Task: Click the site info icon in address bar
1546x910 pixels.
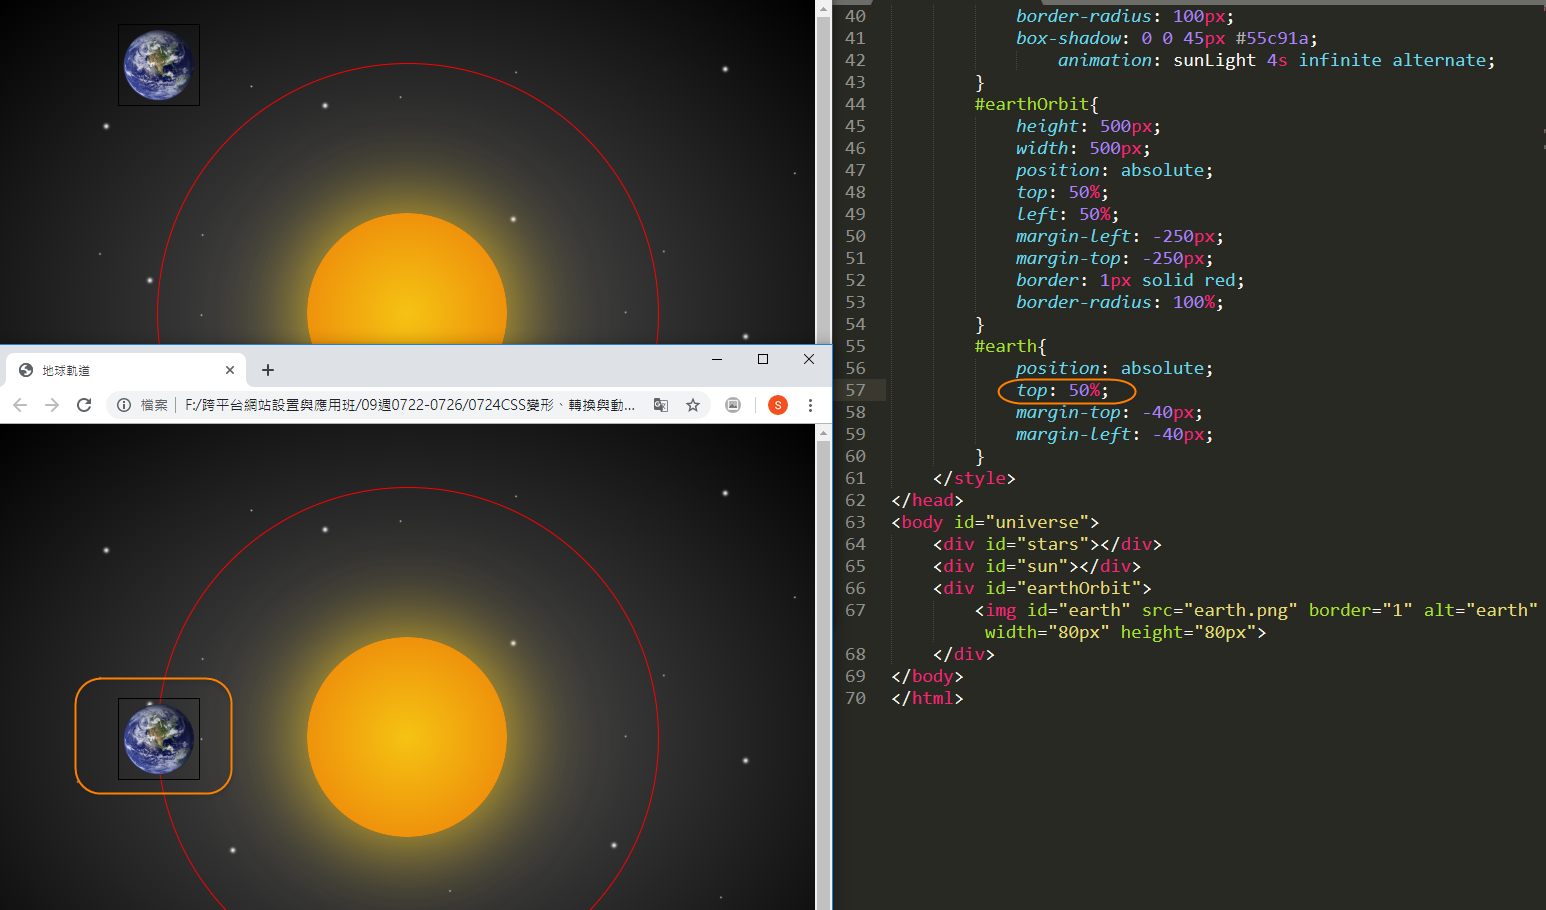Action: click(124, 405)
